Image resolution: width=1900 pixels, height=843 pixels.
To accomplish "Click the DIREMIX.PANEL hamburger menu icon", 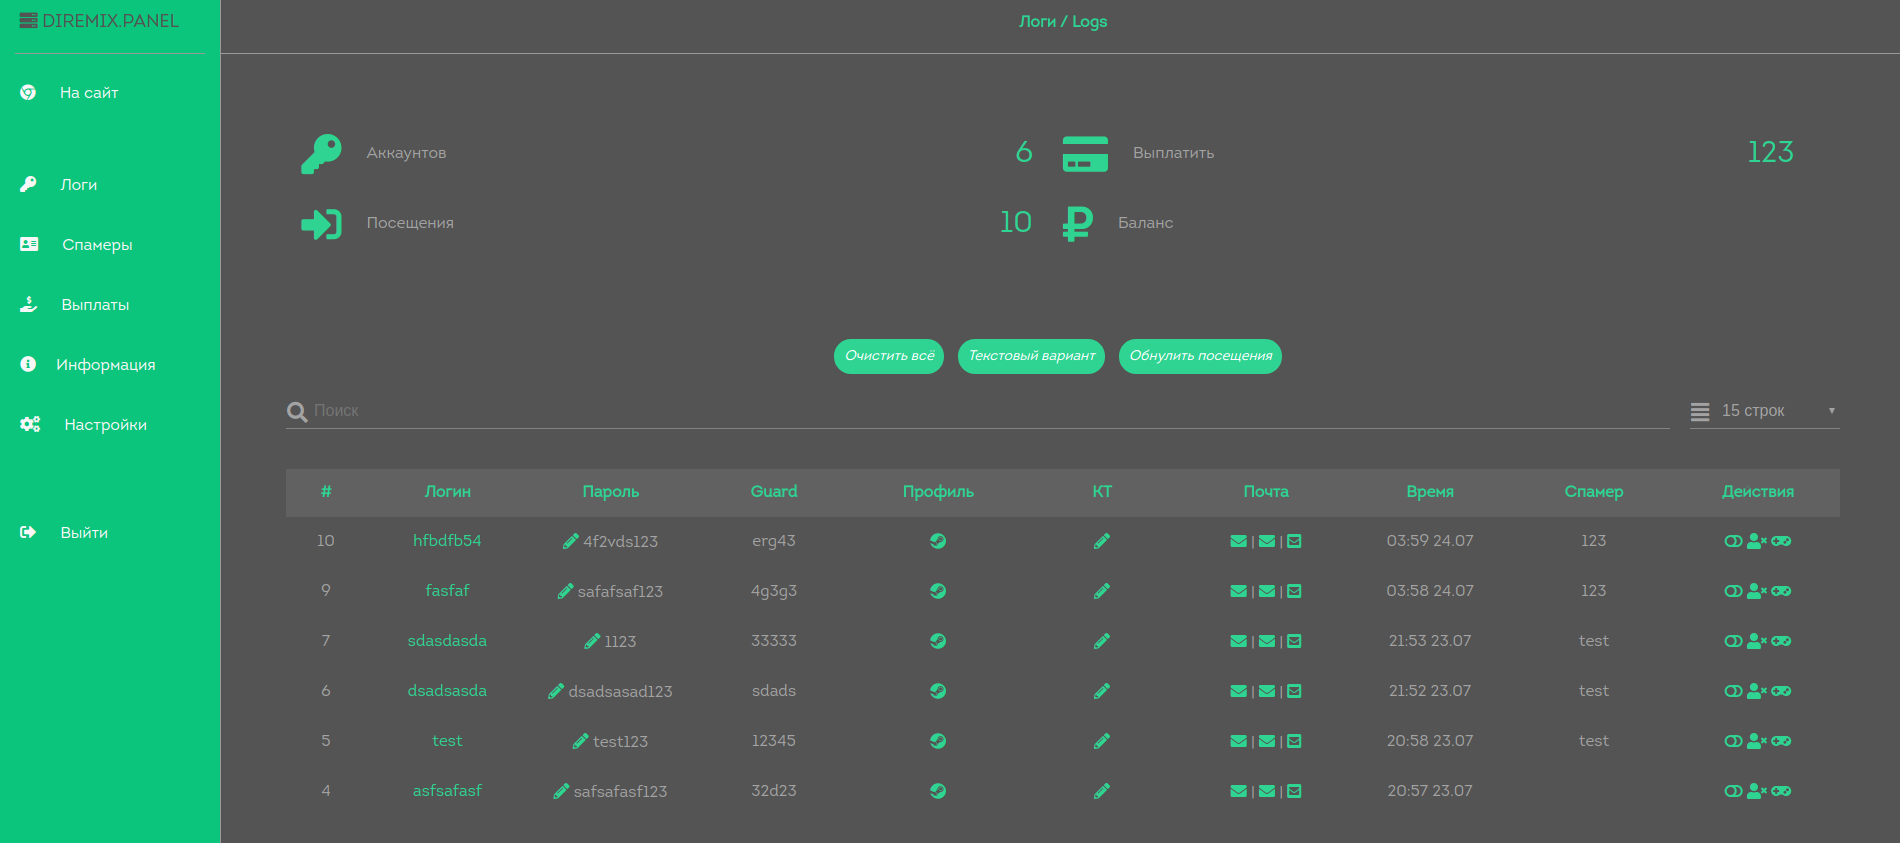I will 28,21.
